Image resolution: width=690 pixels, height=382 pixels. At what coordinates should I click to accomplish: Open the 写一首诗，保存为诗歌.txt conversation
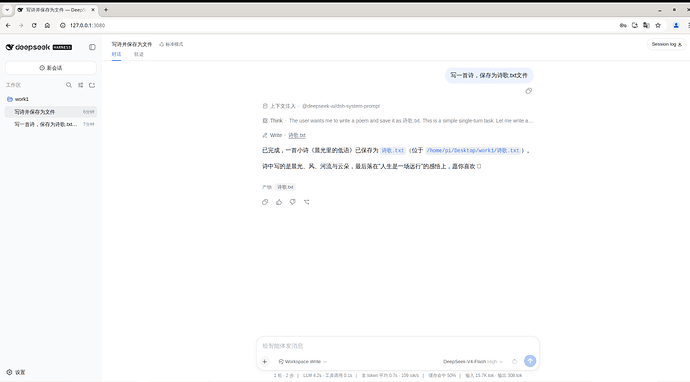pos(51,124)
